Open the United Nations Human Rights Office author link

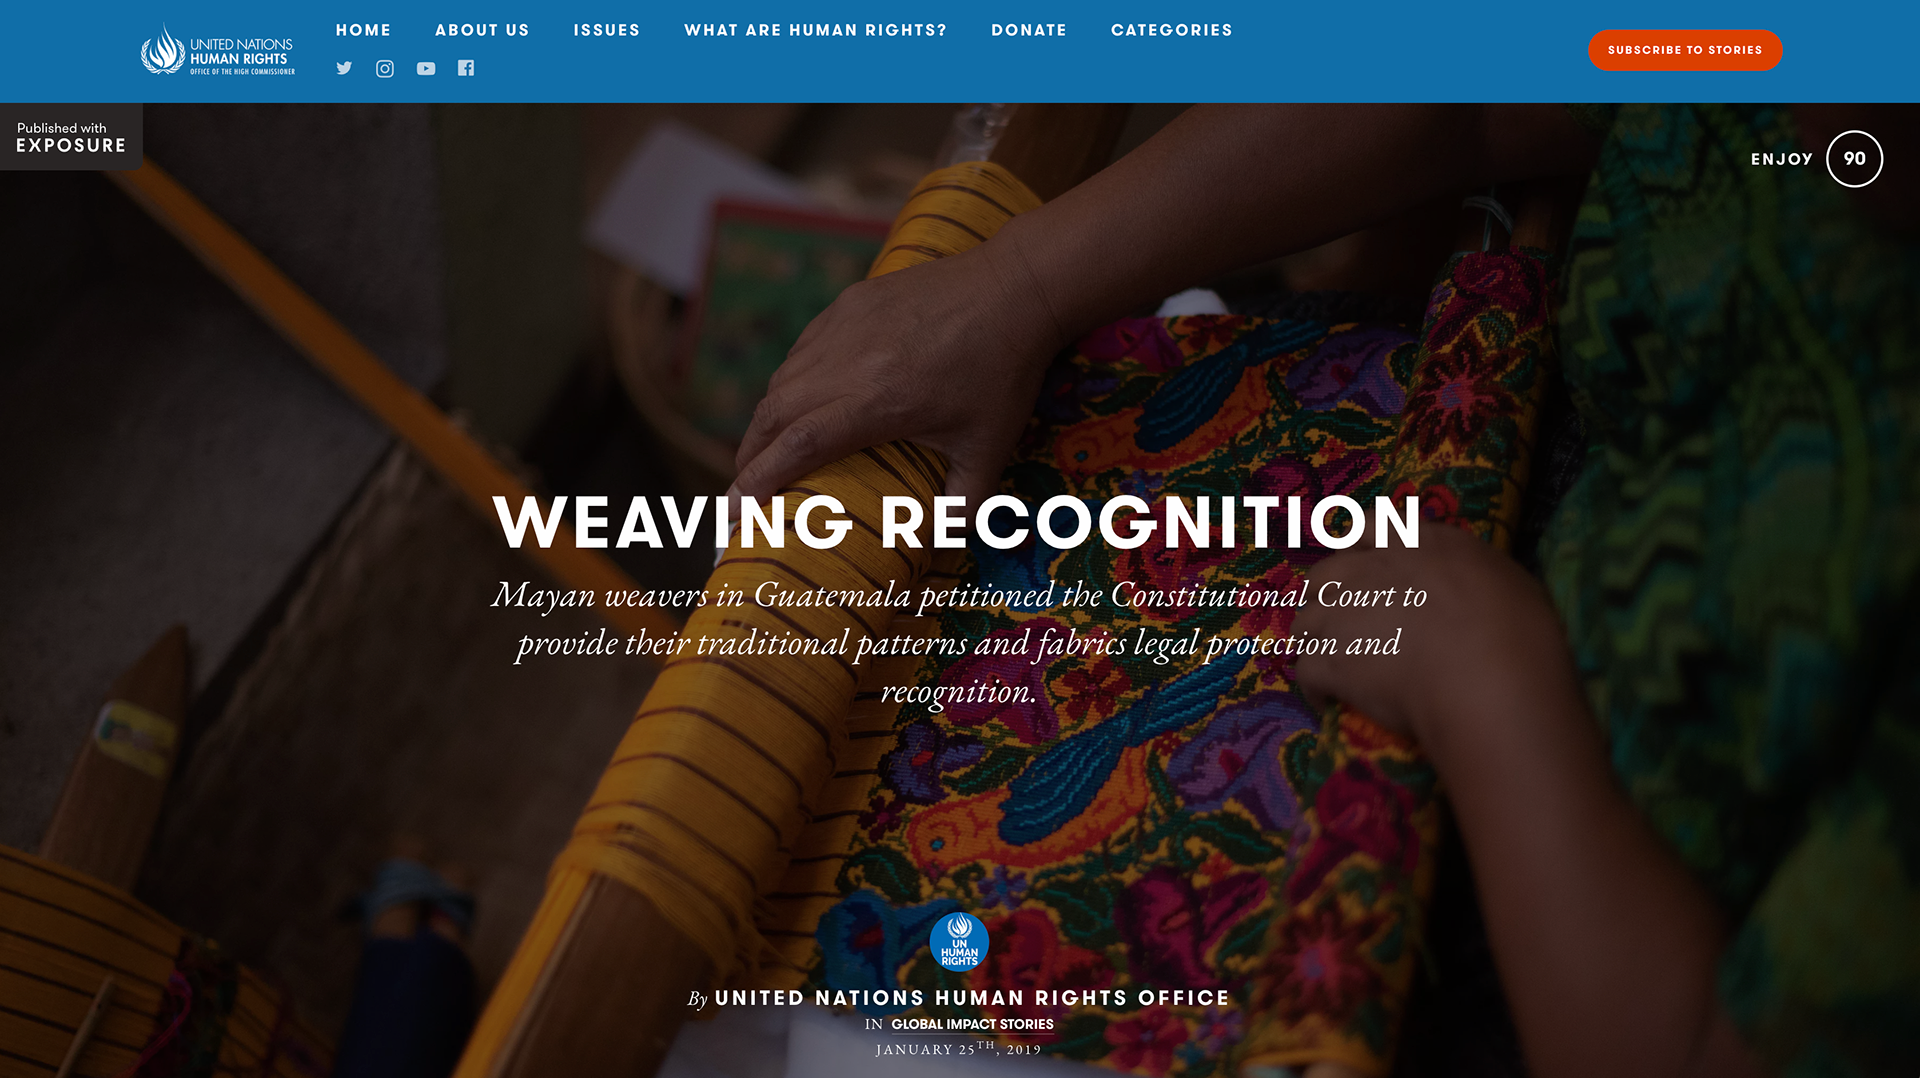click(x=972, y=998)
